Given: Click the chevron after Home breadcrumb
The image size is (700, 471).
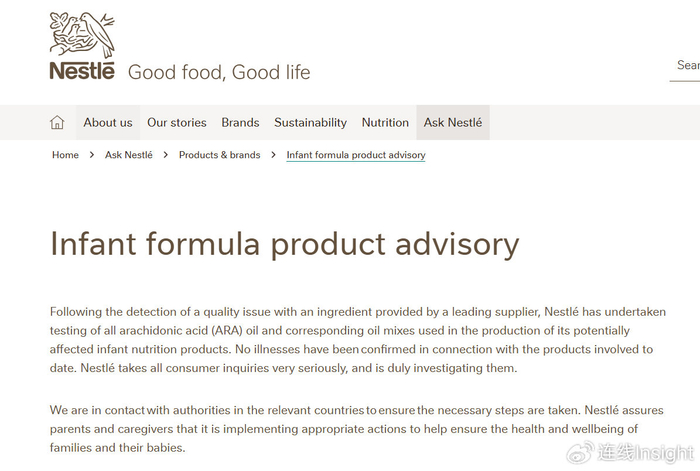Looking at the screenshot, I should coord(92,155).
